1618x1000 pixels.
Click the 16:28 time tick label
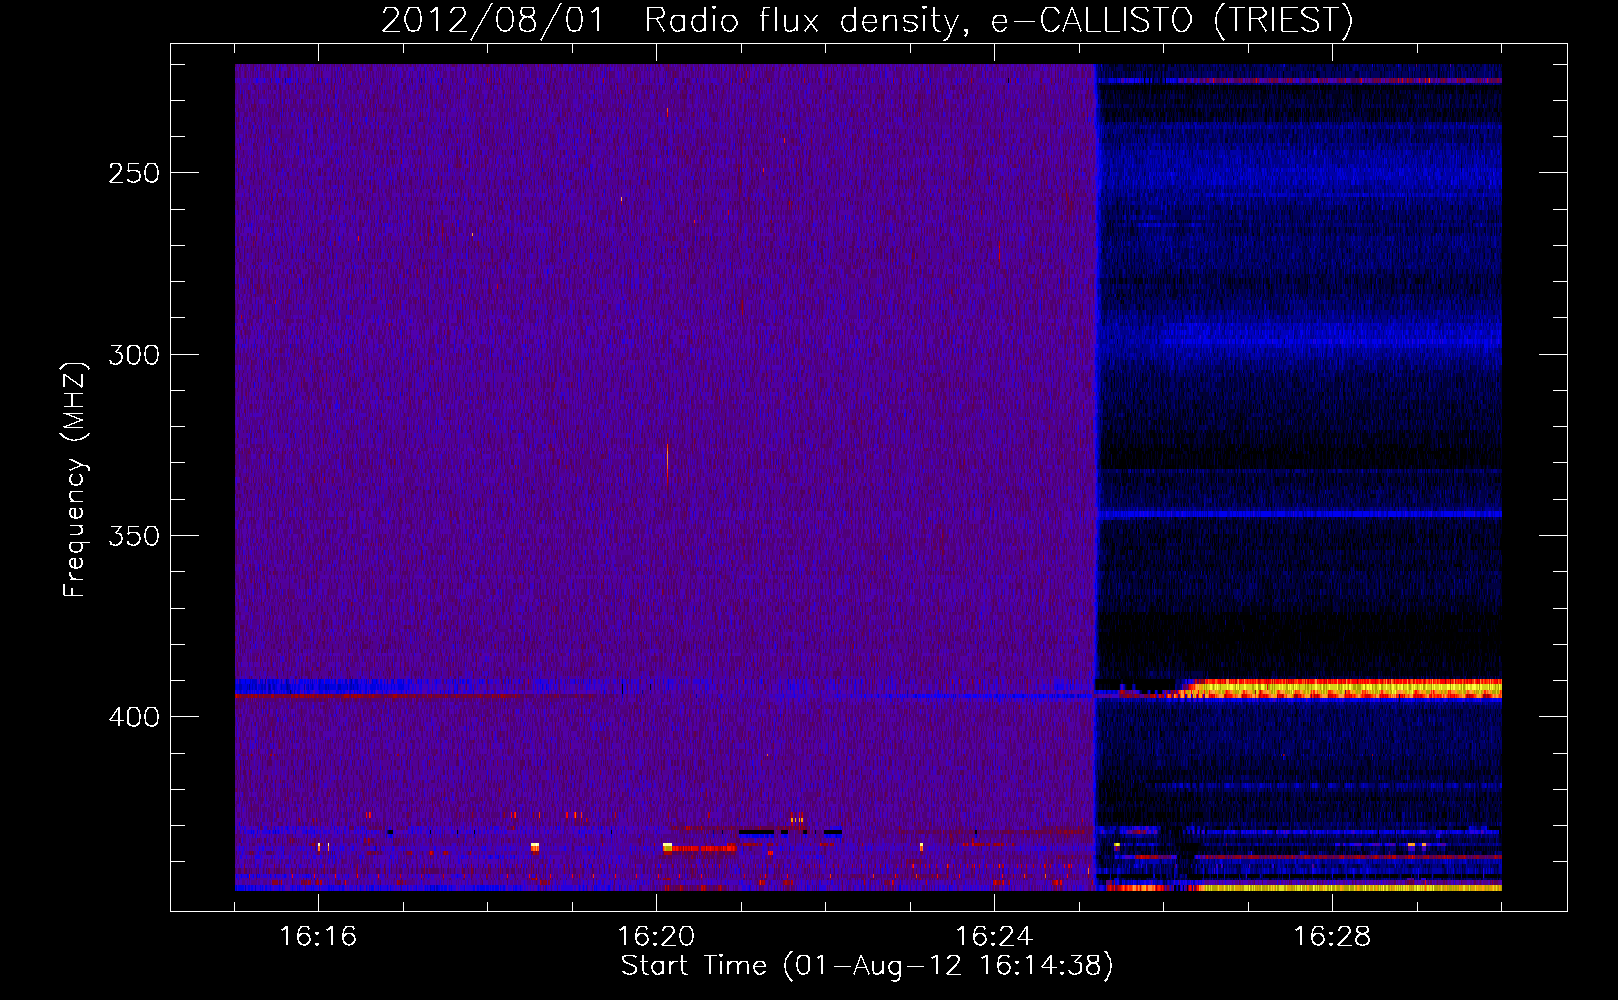[1332, 937]
